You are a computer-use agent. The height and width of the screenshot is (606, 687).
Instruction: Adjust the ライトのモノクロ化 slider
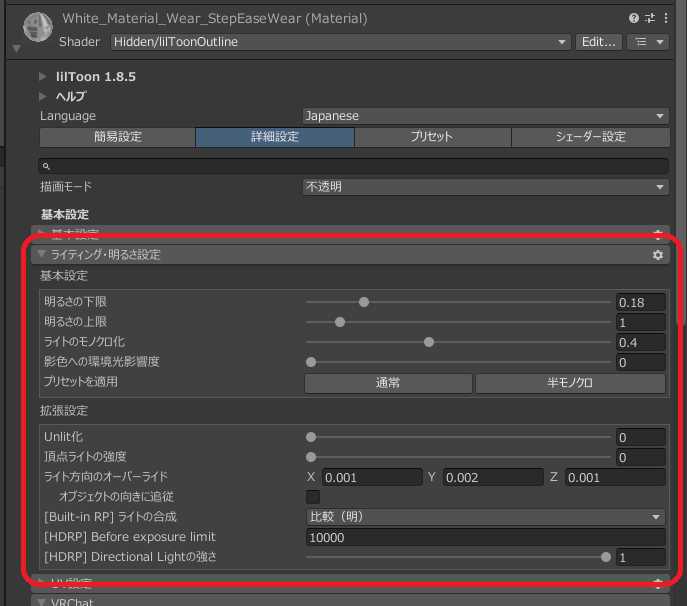(458, 342)
